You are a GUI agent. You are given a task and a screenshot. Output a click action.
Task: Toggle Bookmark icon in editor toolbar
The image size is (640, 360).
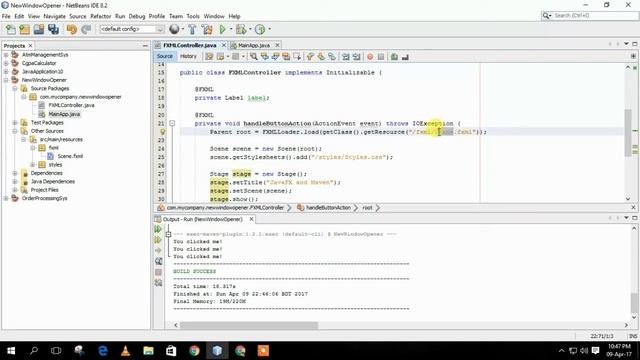point(332,57)
